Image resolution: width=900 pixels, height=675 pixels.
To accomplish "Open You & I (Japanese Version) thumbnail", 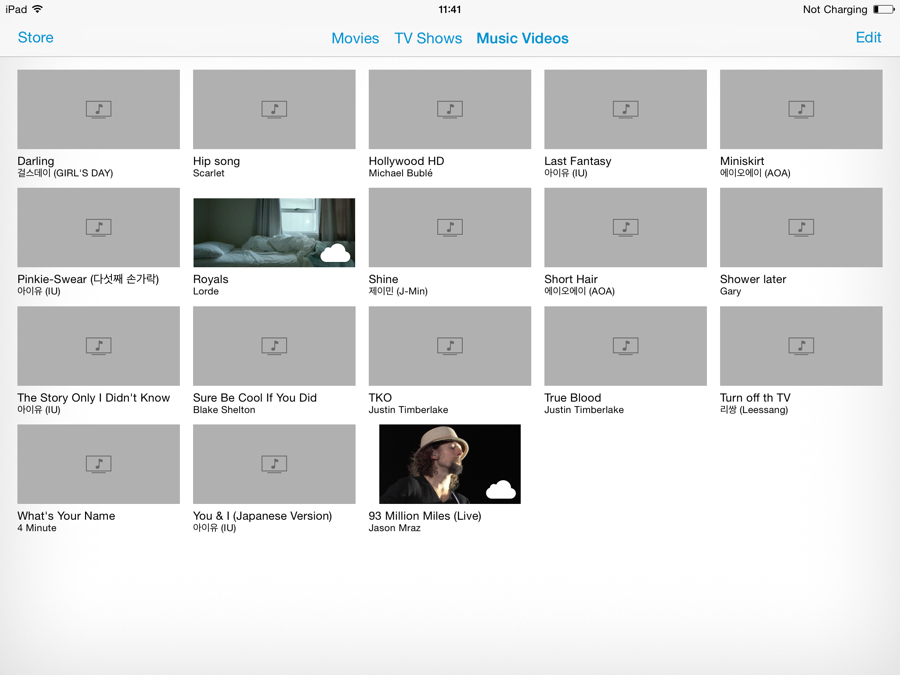I will click(274, 464).
